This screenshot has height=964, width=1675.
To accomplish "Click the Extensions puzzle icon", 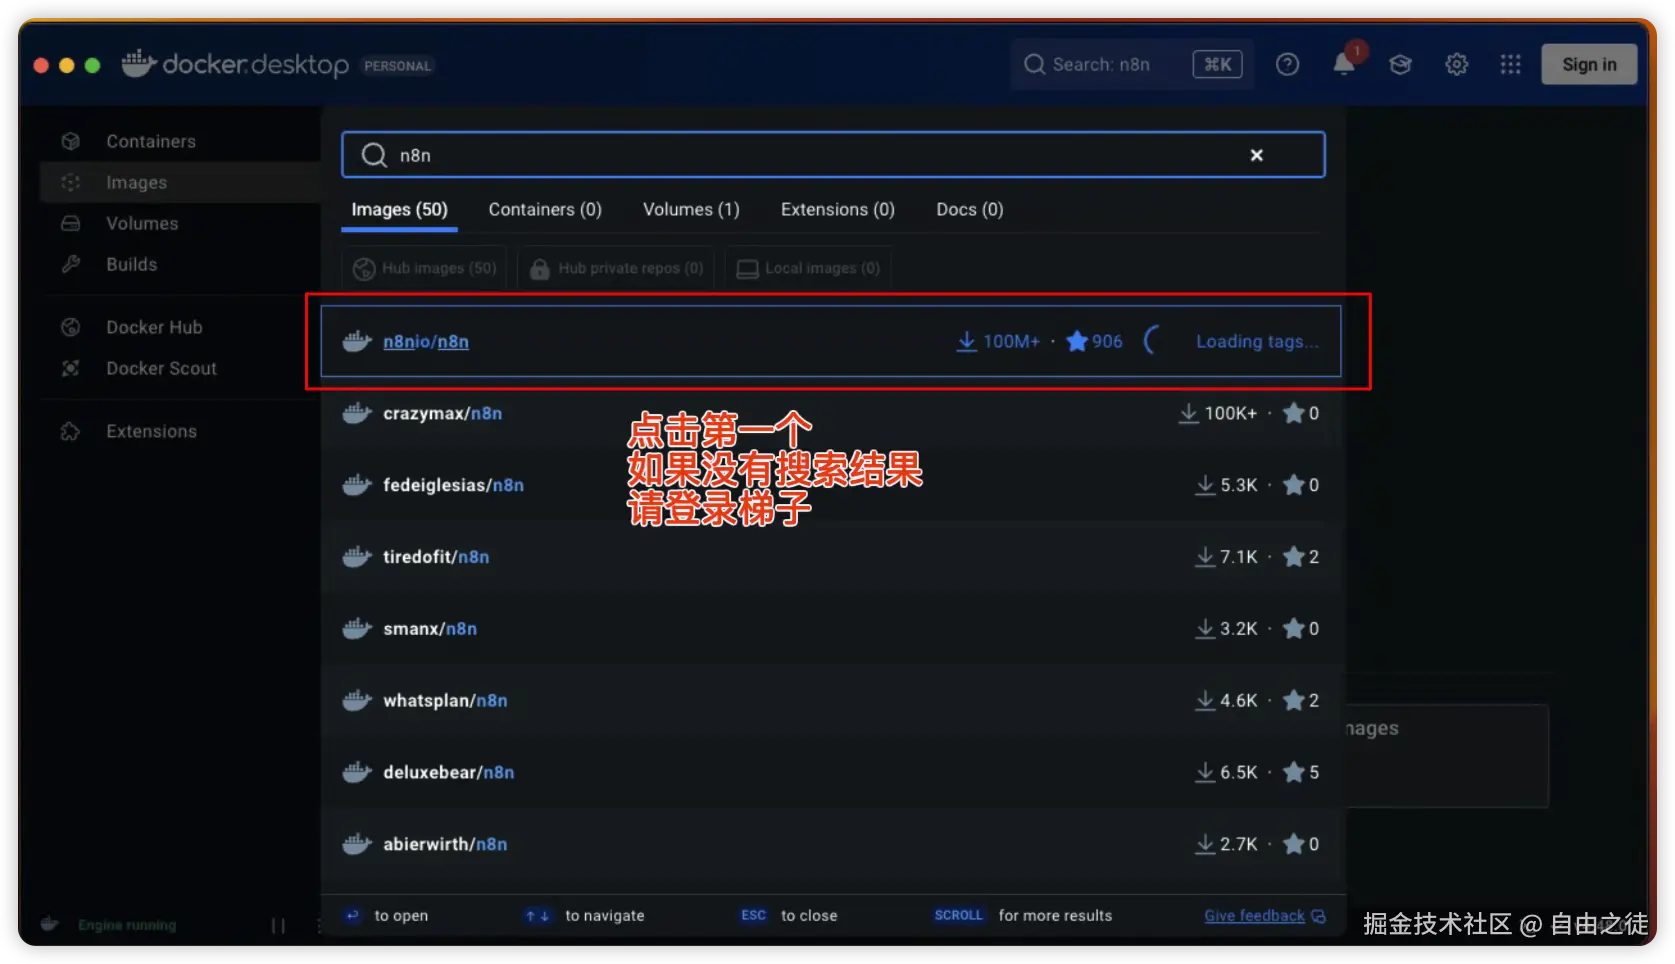I will (x=70, y=431).
